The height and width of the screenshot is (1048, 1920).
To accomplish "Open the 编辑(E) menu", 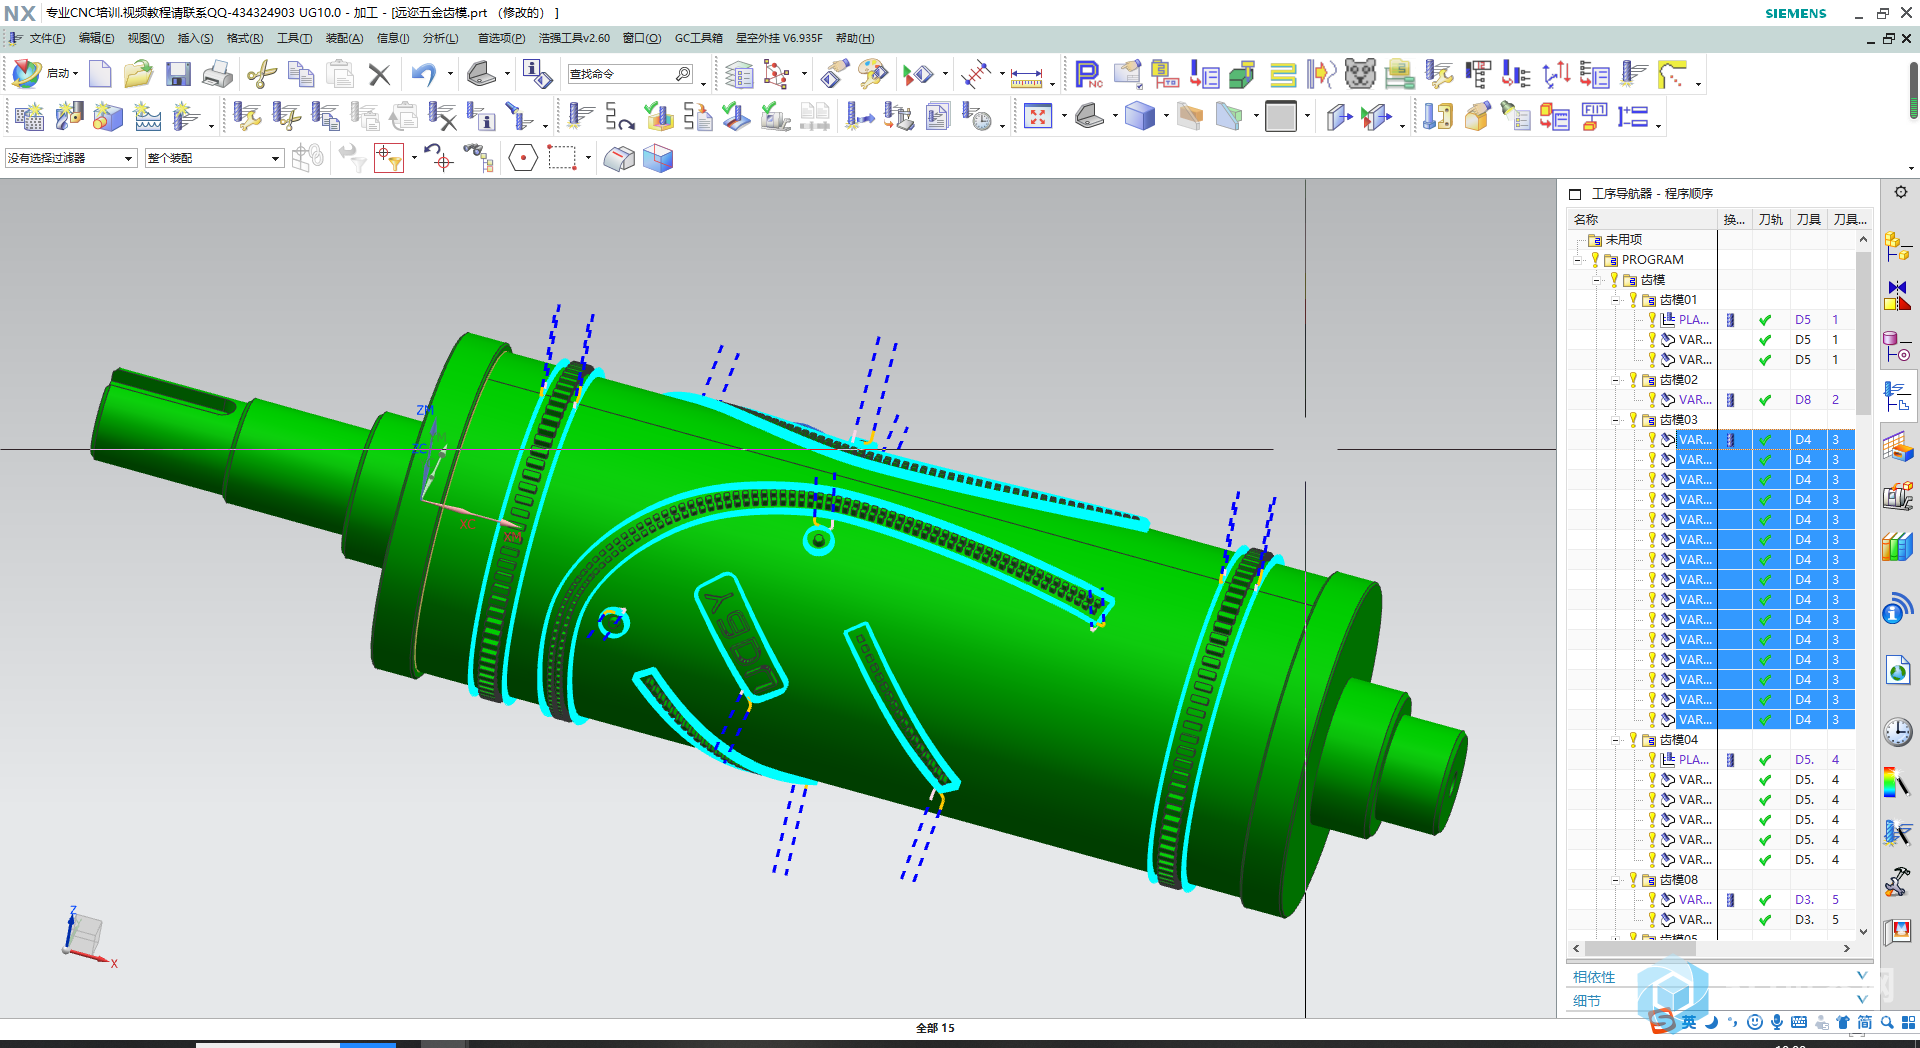I will pyautogui.click(x=96, y=38).
